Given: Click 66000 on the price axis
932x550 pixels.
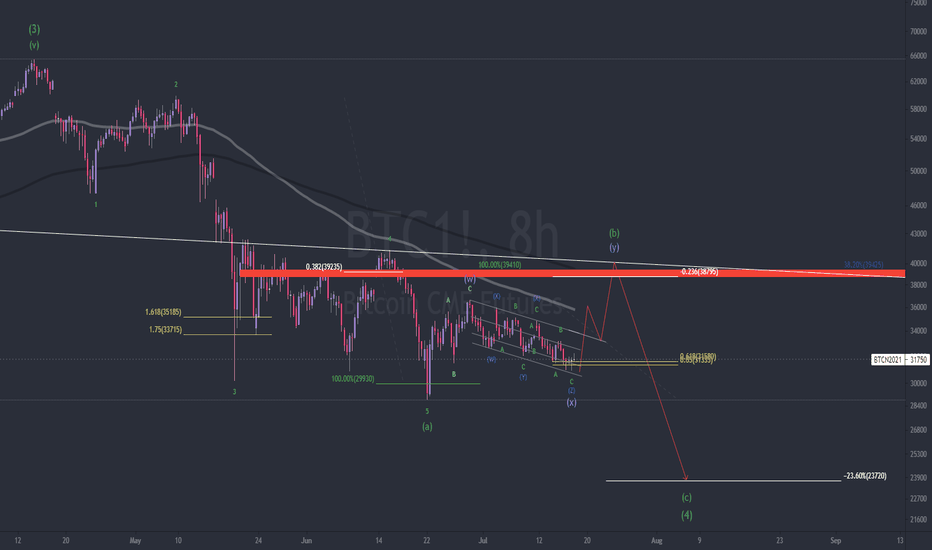Looking at the screenshot, I should tap(918, 56).
